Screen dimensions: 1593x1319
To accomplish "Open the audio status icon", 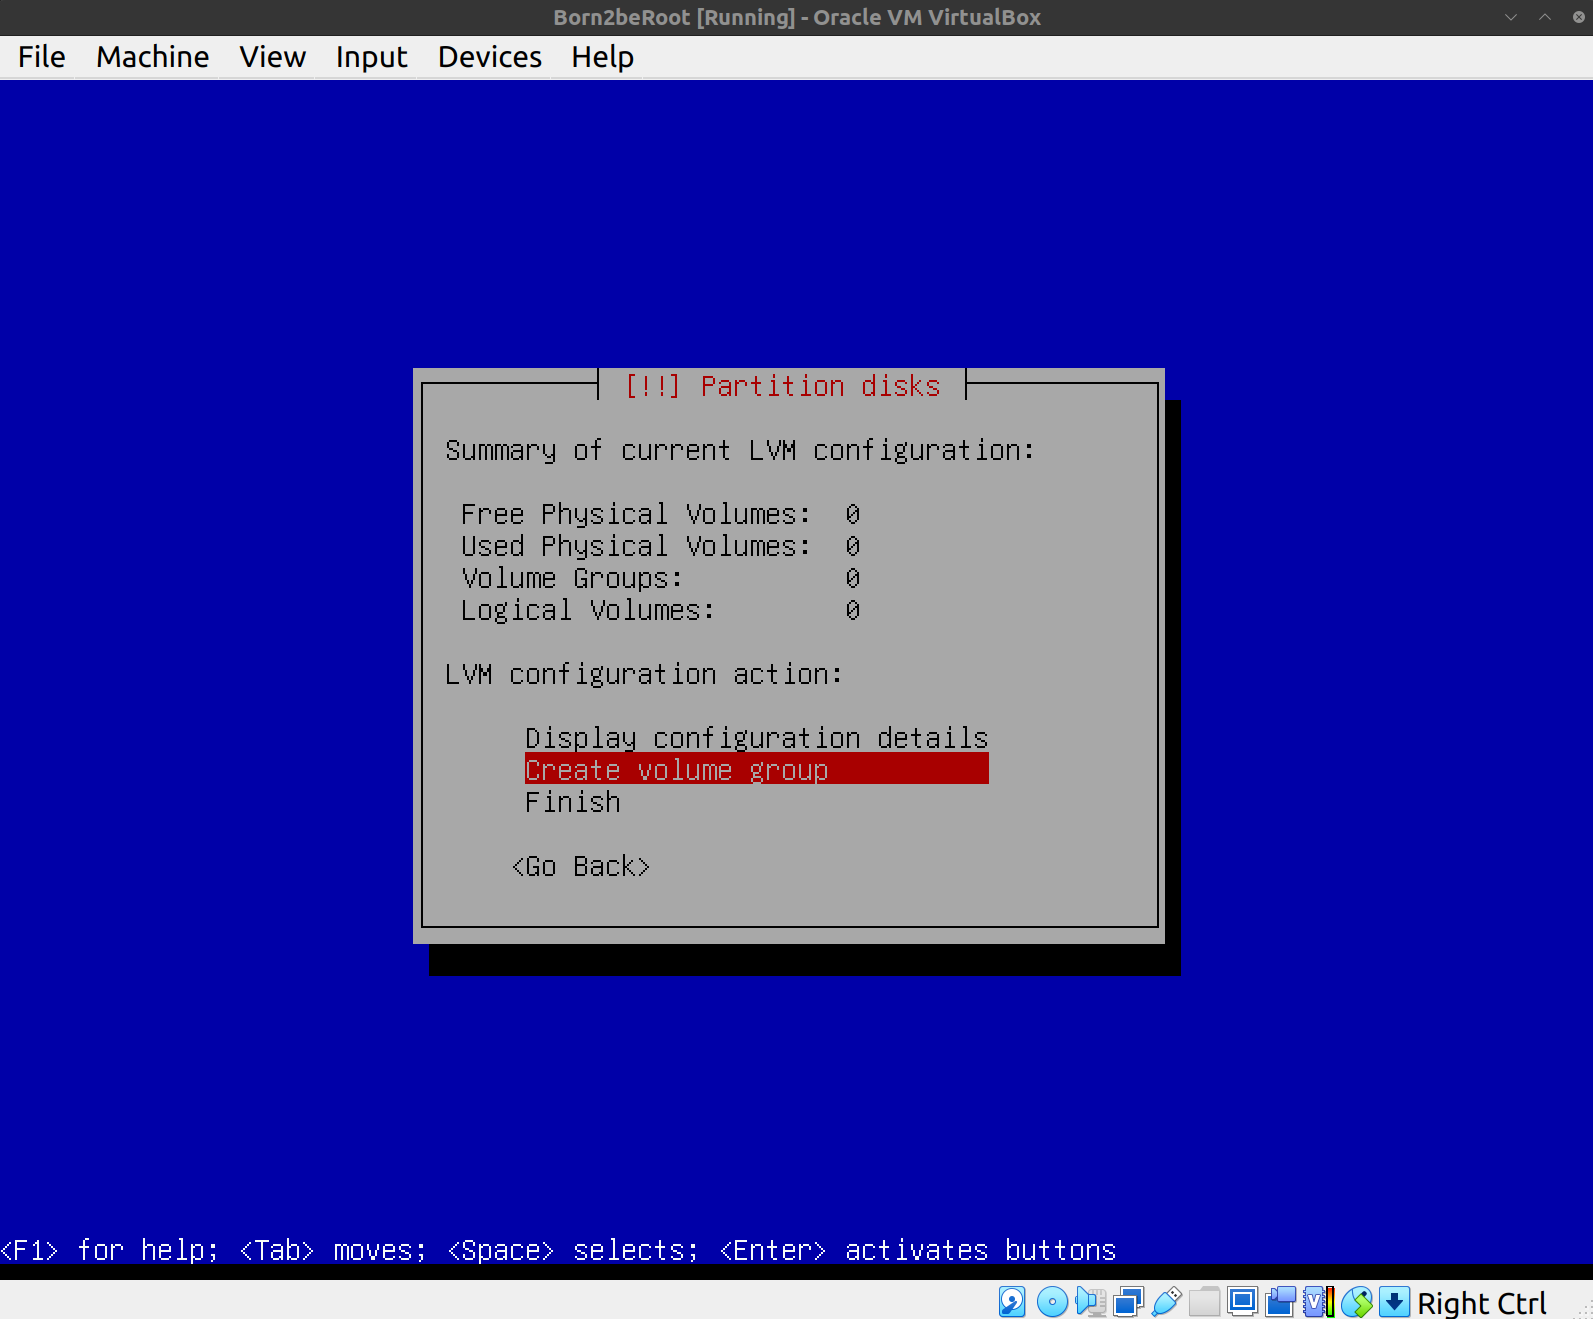I will pos(1090,1302).
